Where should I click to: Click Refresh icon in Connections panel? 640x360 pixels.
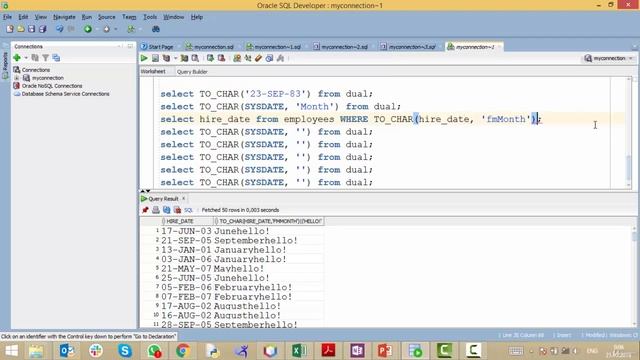click(35, 58)
